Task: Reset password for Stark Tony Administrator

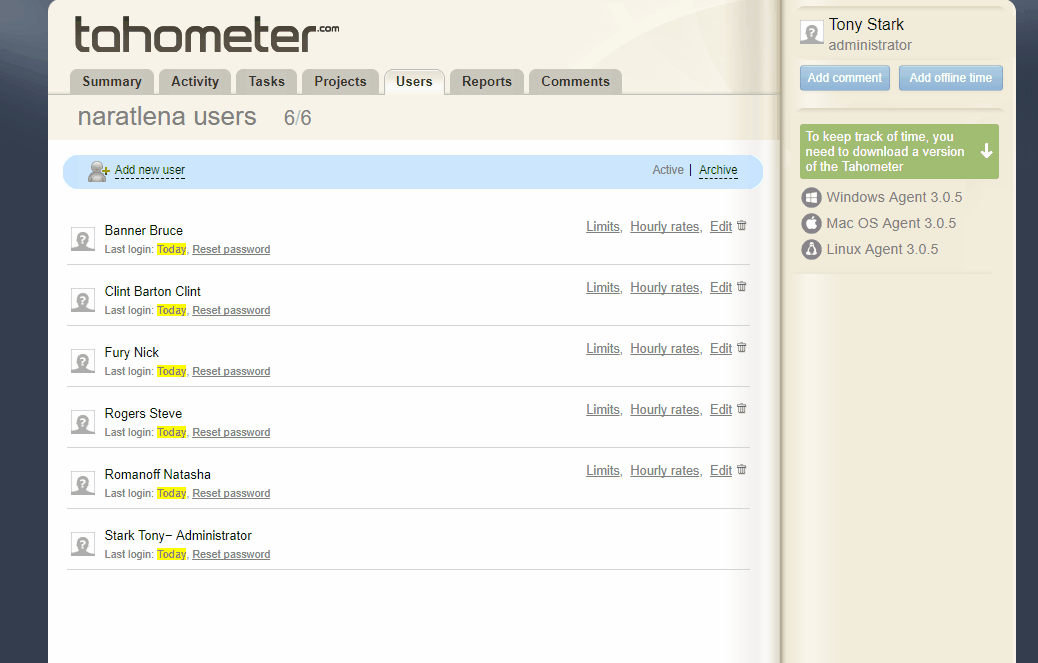Action: [231, 554]
